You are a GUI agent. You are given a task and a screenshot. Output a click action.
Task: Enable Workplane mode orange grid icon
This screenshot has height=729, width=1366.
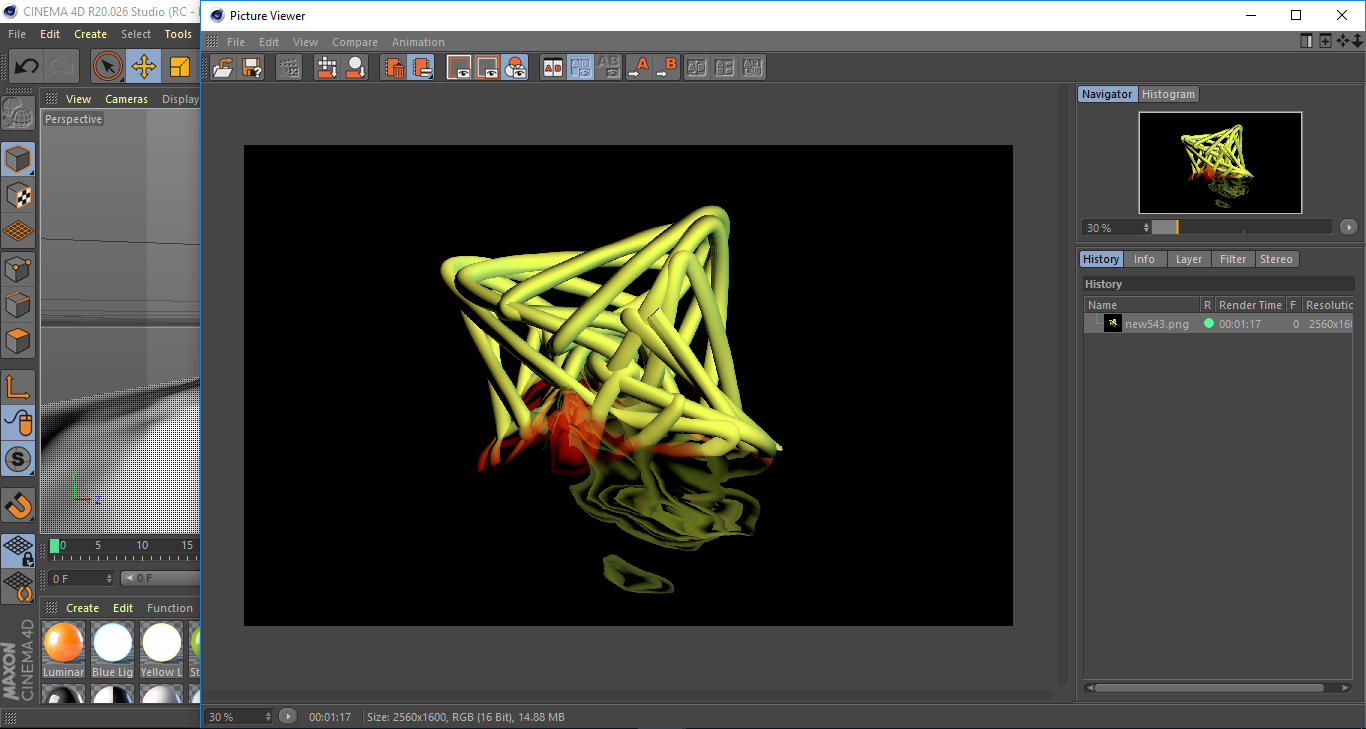point(18,231)
